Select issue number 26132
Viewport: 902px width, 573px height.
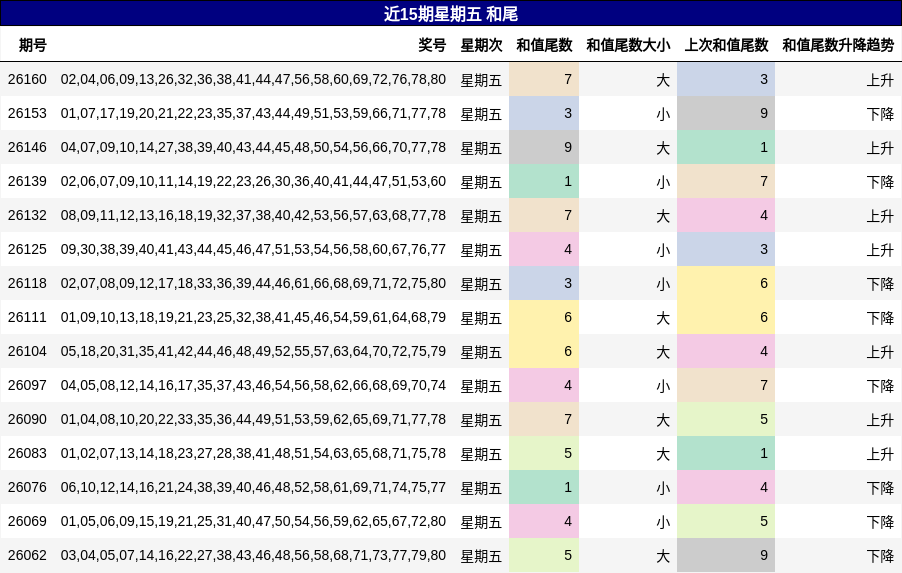click(27, 215)
